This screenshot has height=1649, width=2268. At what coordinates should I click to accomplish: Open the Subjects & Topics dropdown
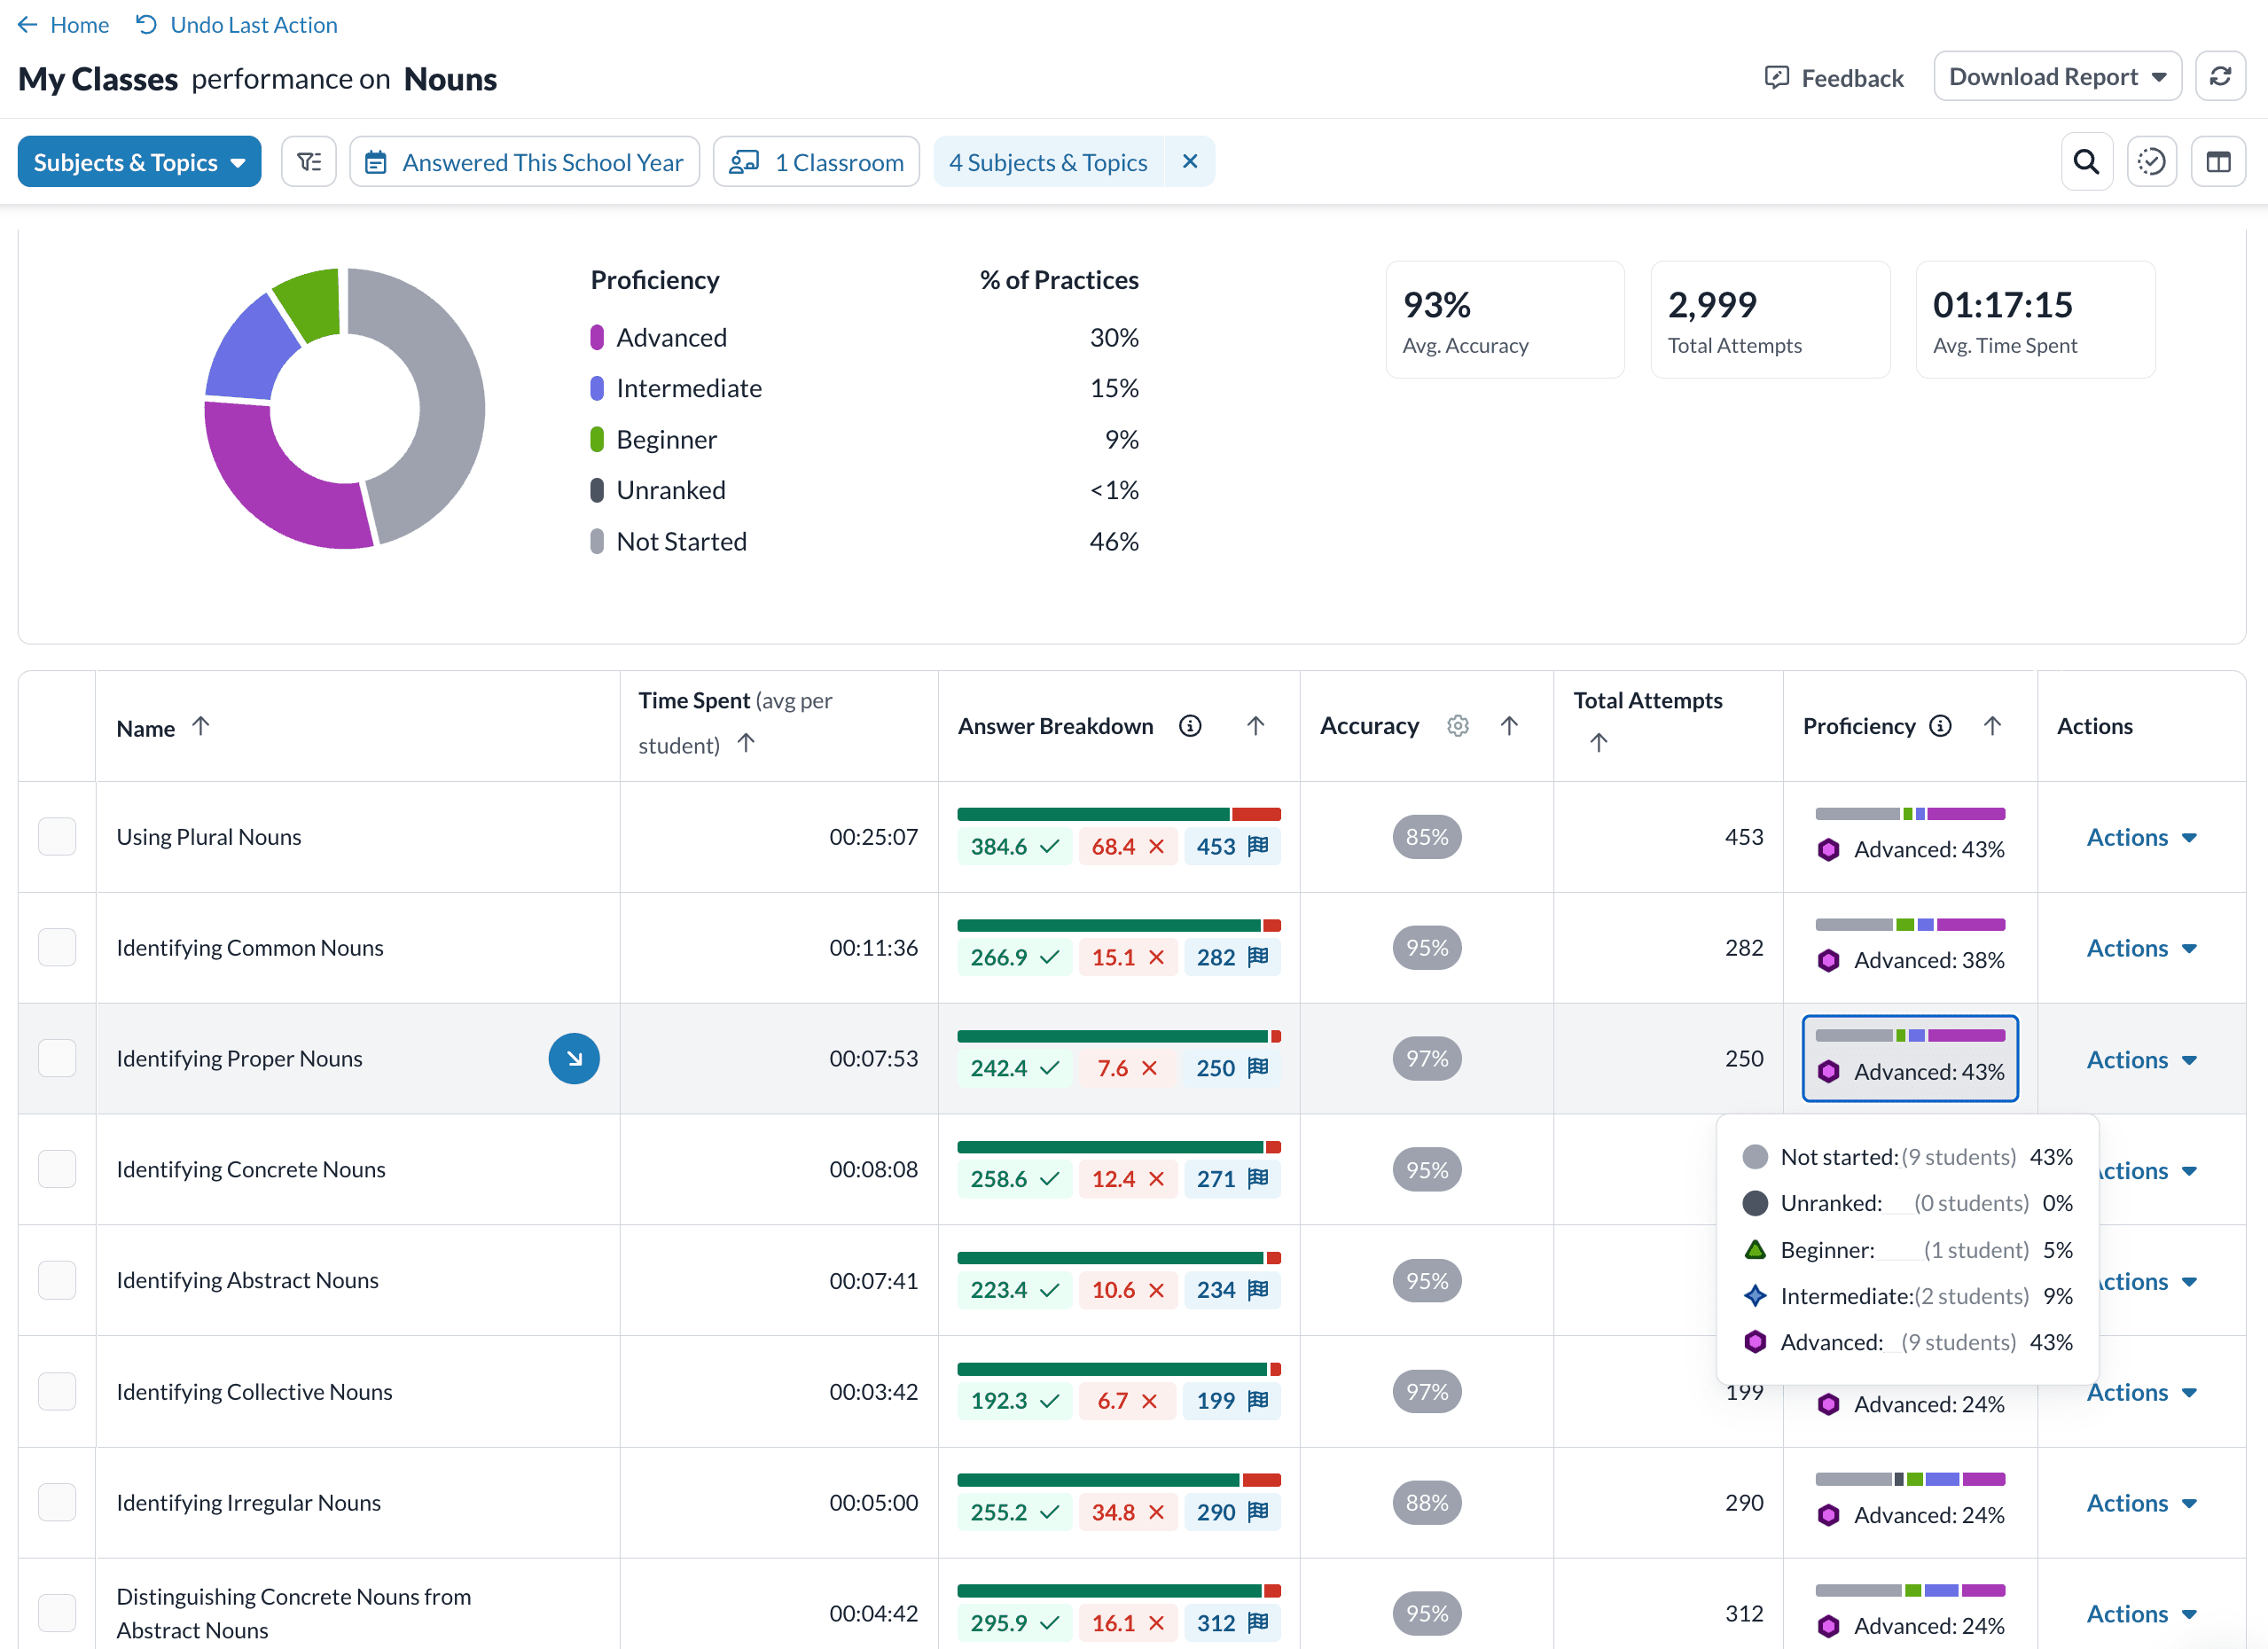click(139, 162)
